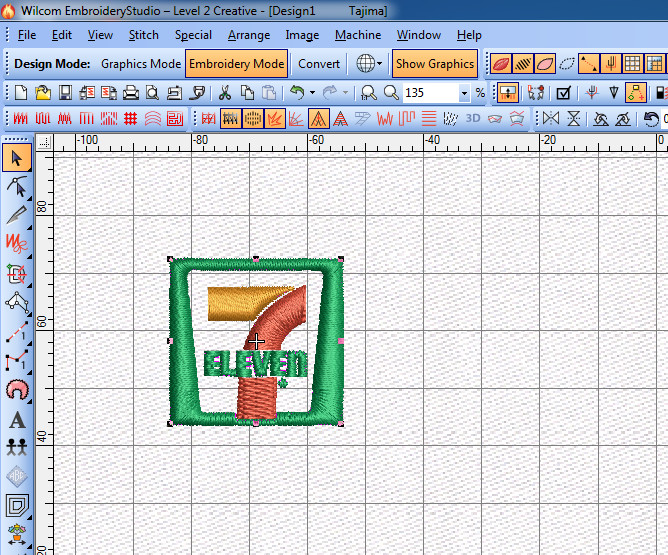The image size is (668, 555).
Task: Open the Arrange menu
Action: 249,35
